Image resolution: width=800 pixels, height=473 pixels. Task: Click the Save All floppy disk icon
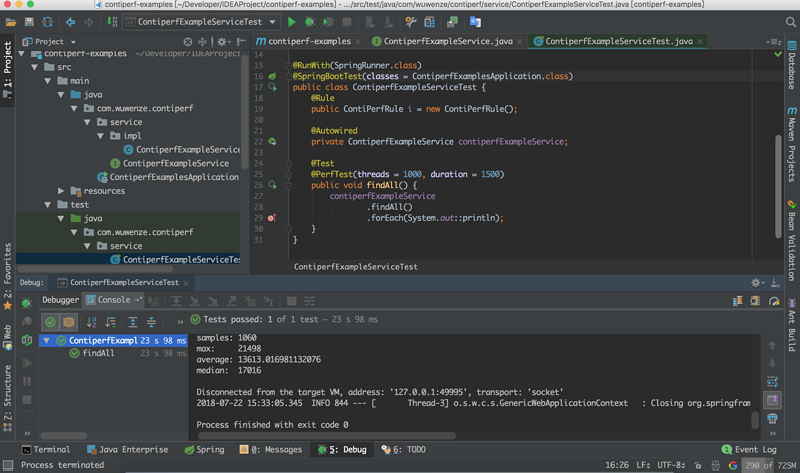click(x=29, y=22)
